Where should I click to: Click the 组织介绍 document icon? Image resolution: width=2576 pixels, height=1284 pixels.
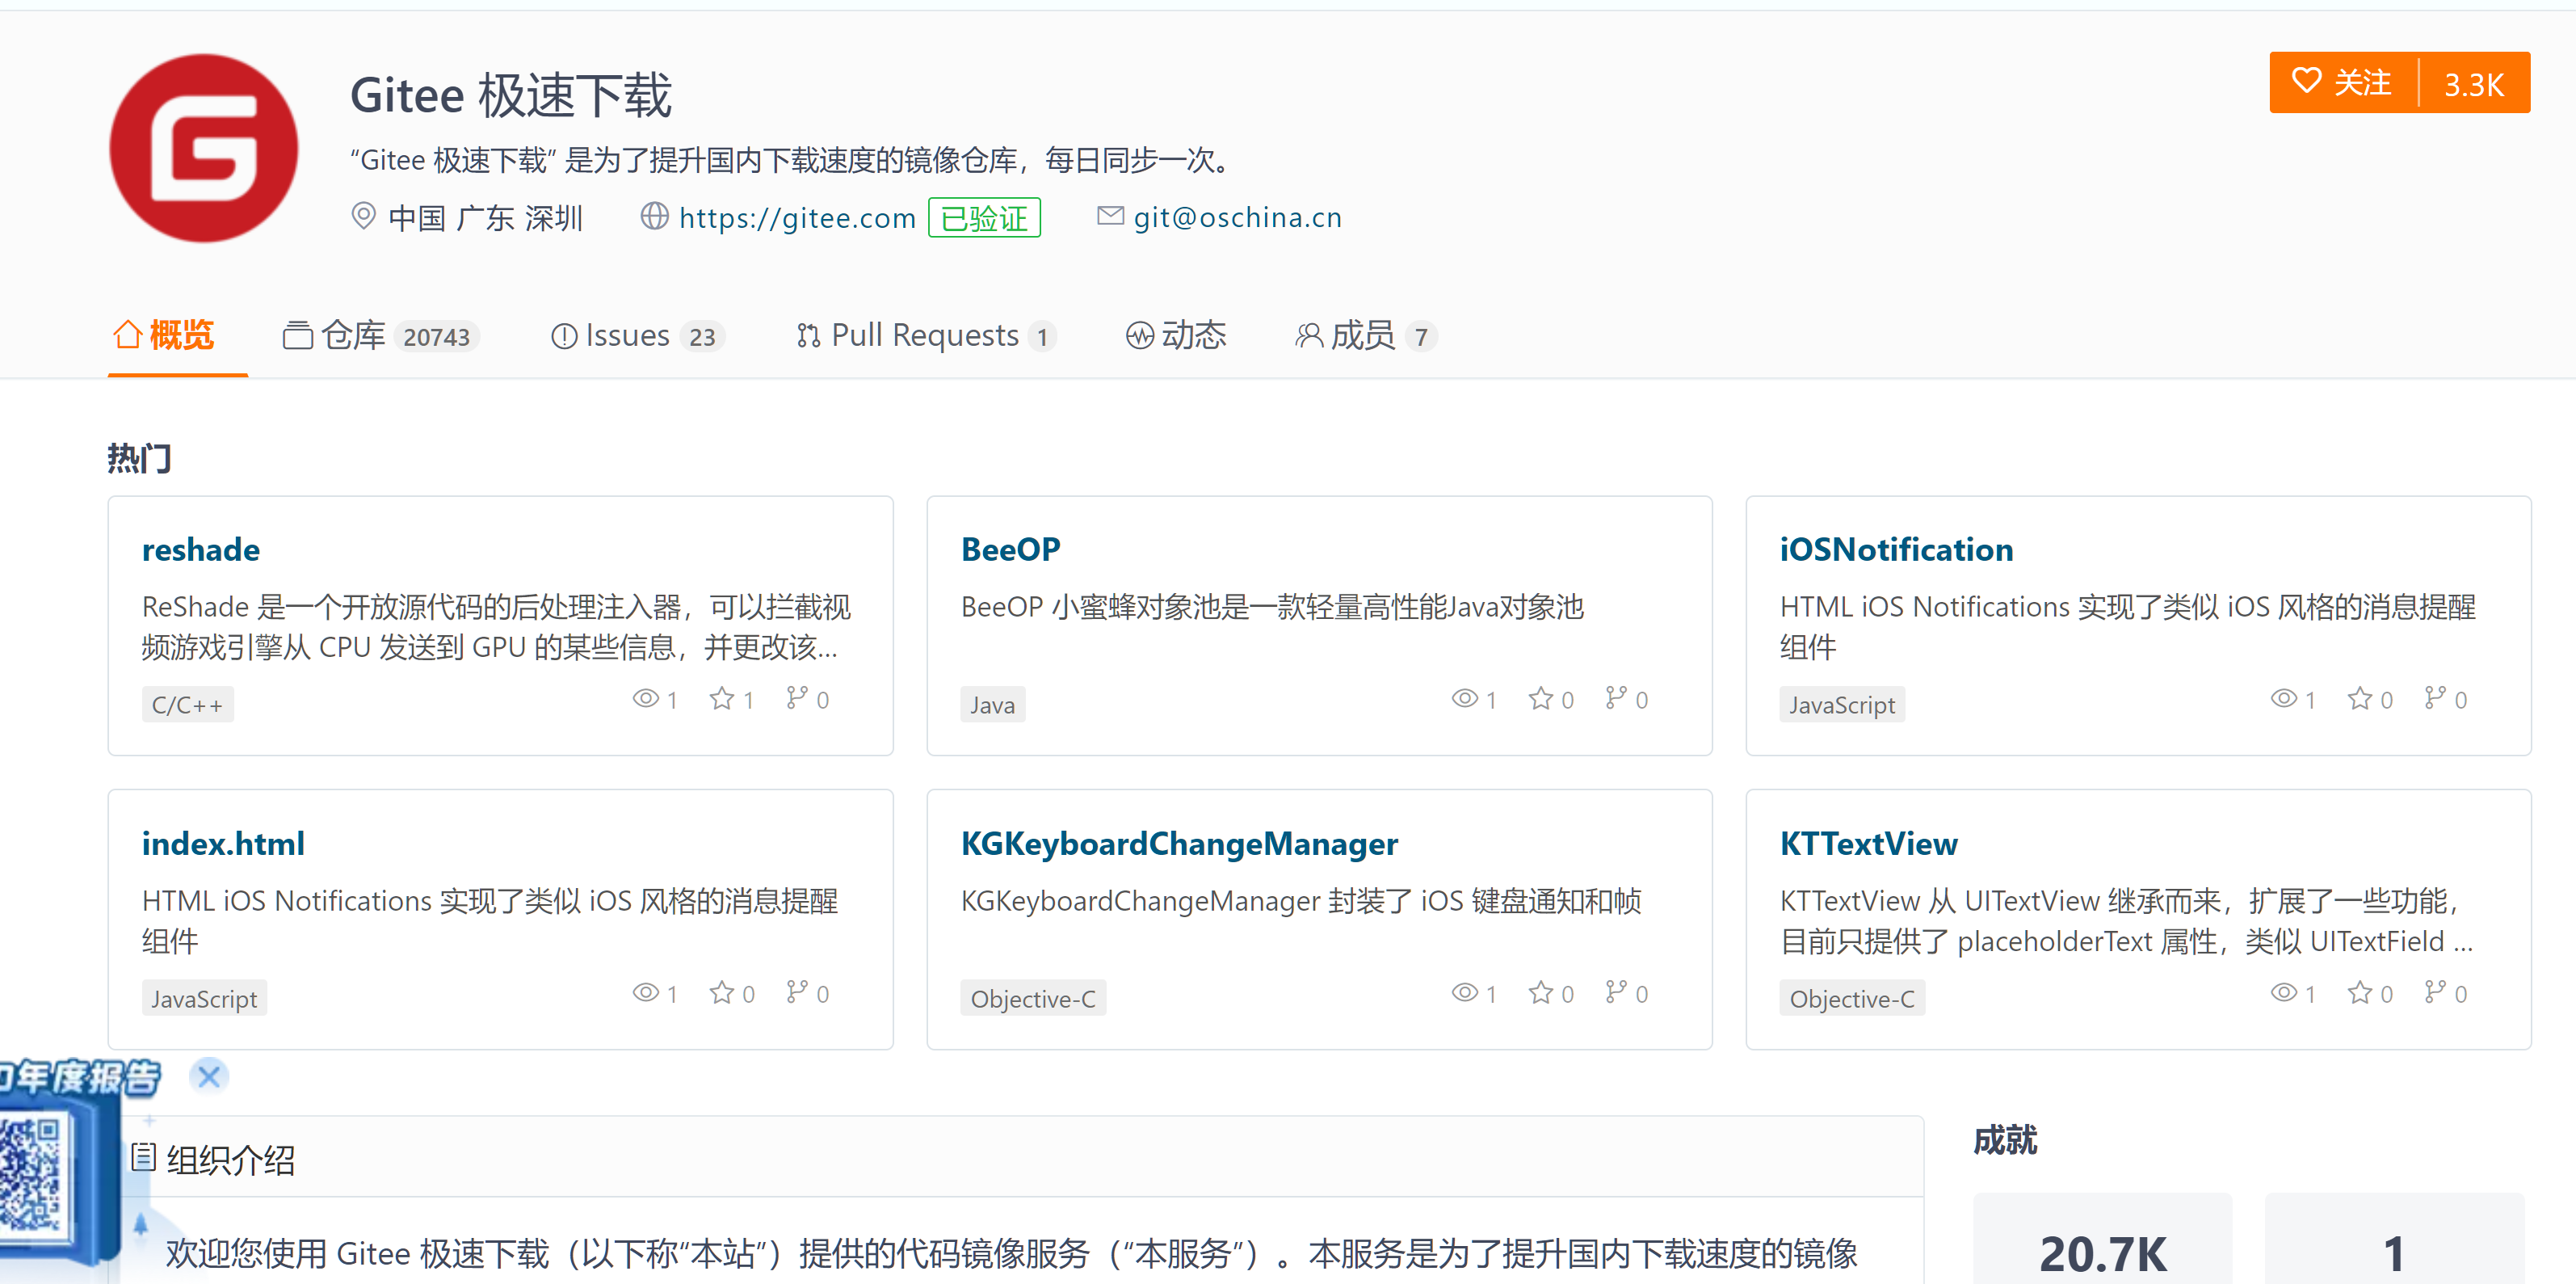click(x=144, y=1158)
